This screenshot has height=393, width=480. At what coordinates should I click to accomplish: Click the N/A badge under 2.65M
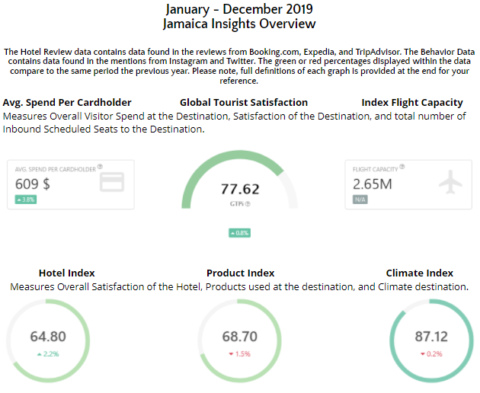[360, 200]
